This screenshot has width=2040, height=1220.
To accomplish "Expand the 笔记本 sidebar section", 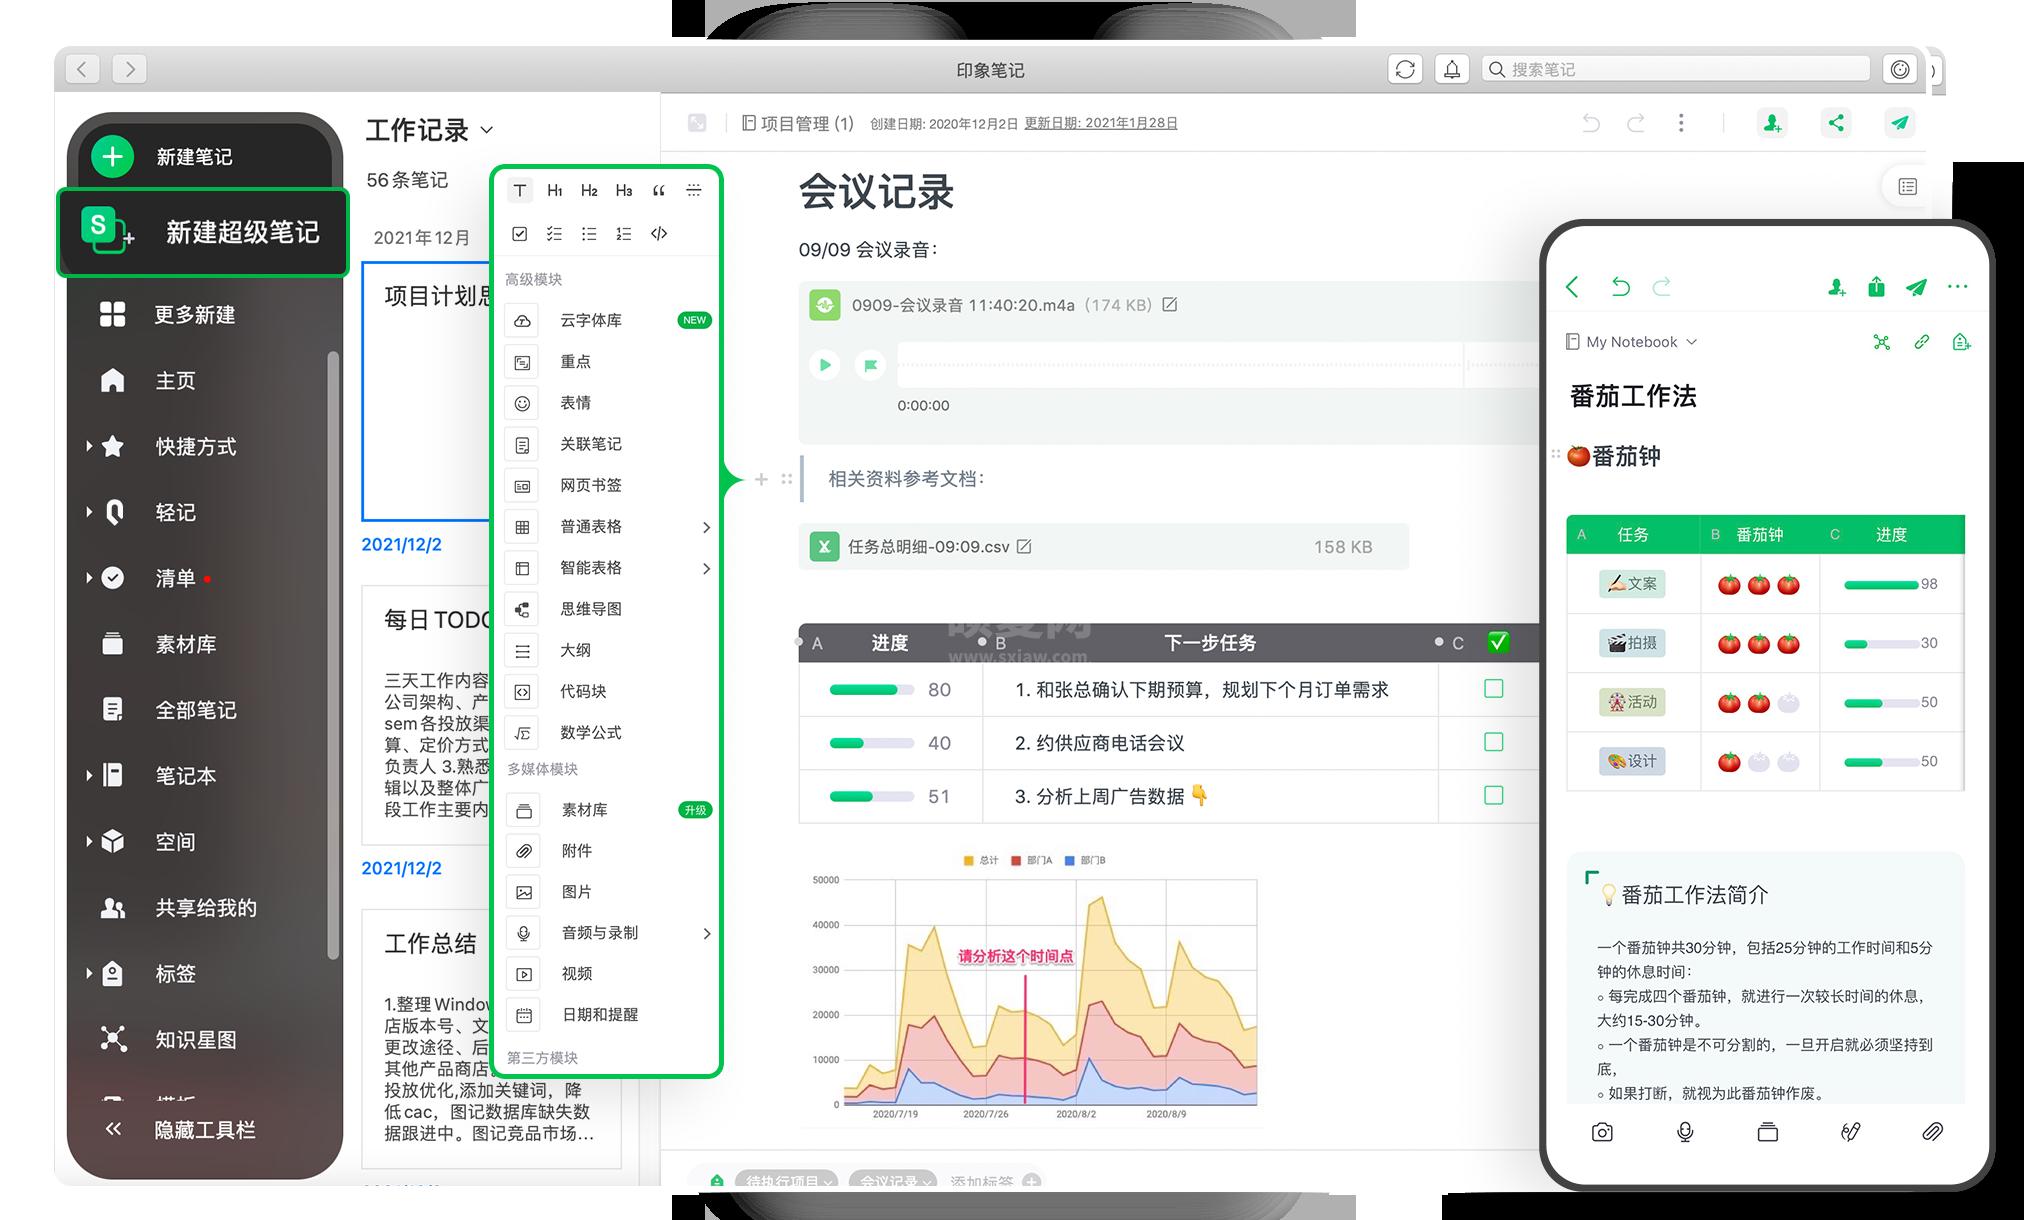I will point(89,775).
